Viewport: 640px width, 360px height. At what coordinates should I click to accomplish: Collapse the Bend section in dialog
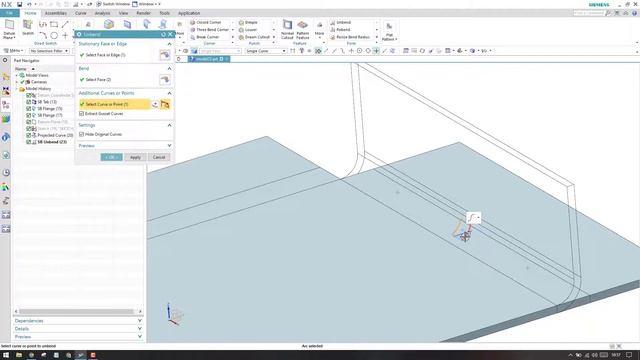tap(169, 69)
